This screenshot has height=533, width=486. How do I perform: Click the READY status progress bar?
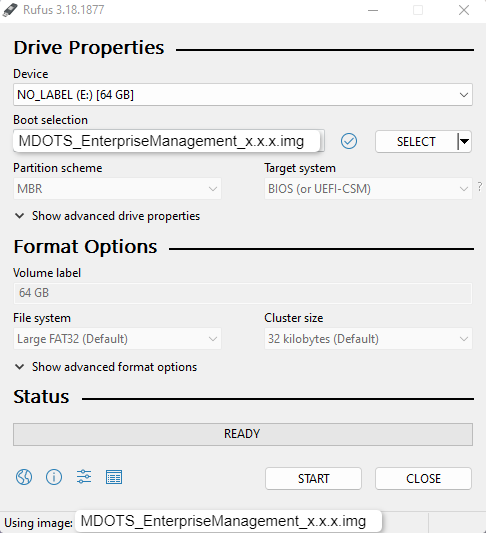click(243, 434)
